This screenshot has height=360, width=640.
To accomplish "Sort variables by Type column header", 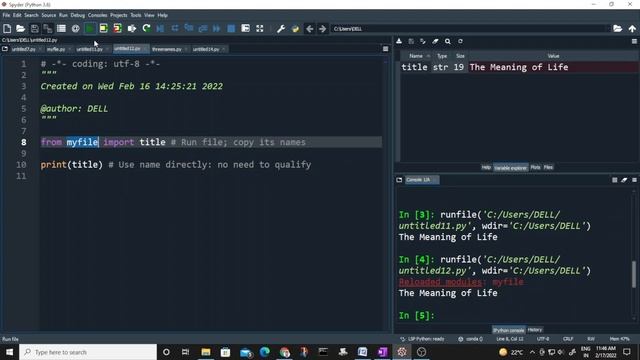I will coord(442,56).
